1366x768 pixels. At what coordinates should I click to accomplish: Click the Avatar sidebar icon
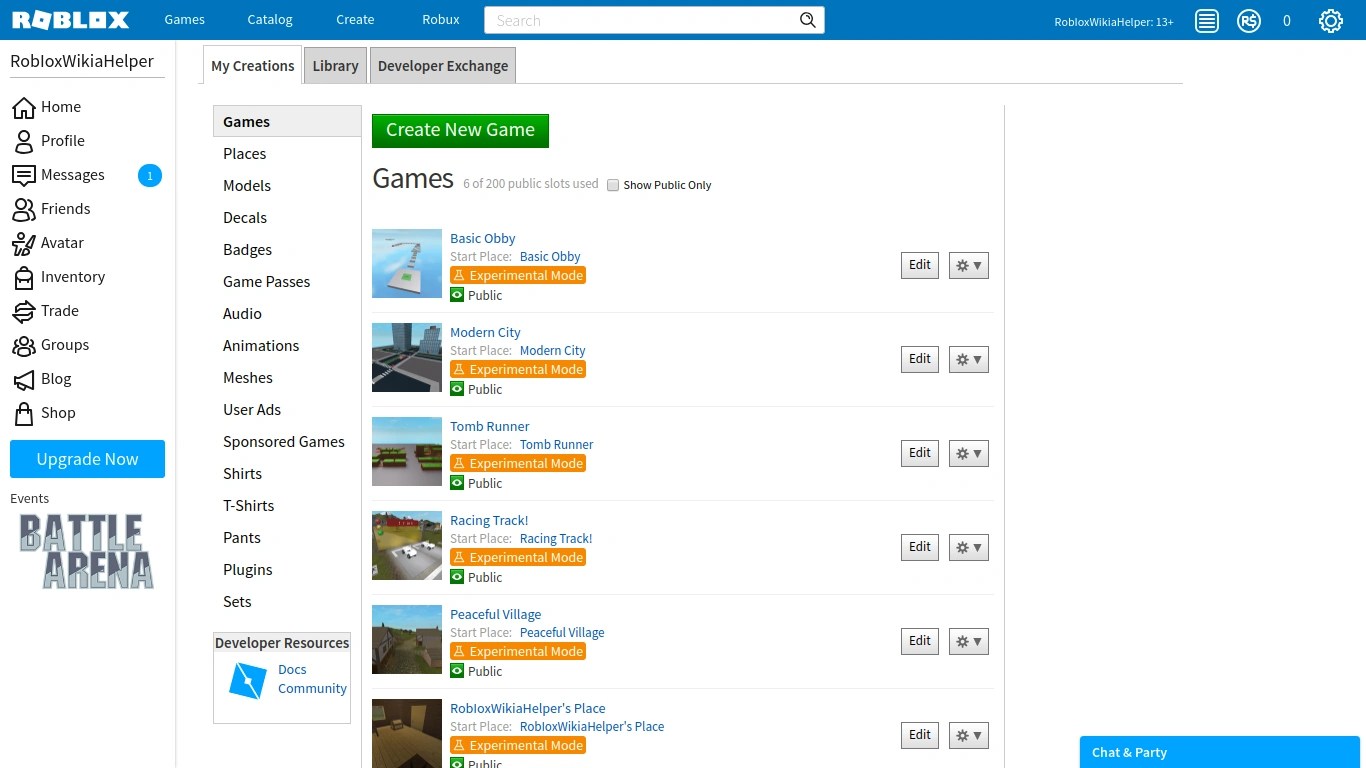[x=23, y=243]
